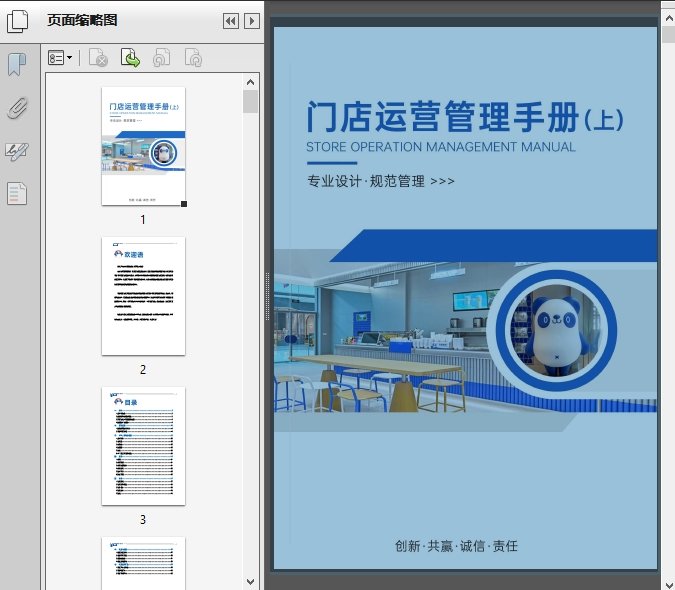The image size is (675, 590).
Task: Click thumbnail panel scroll down arrow
Action: coord(251,582)
